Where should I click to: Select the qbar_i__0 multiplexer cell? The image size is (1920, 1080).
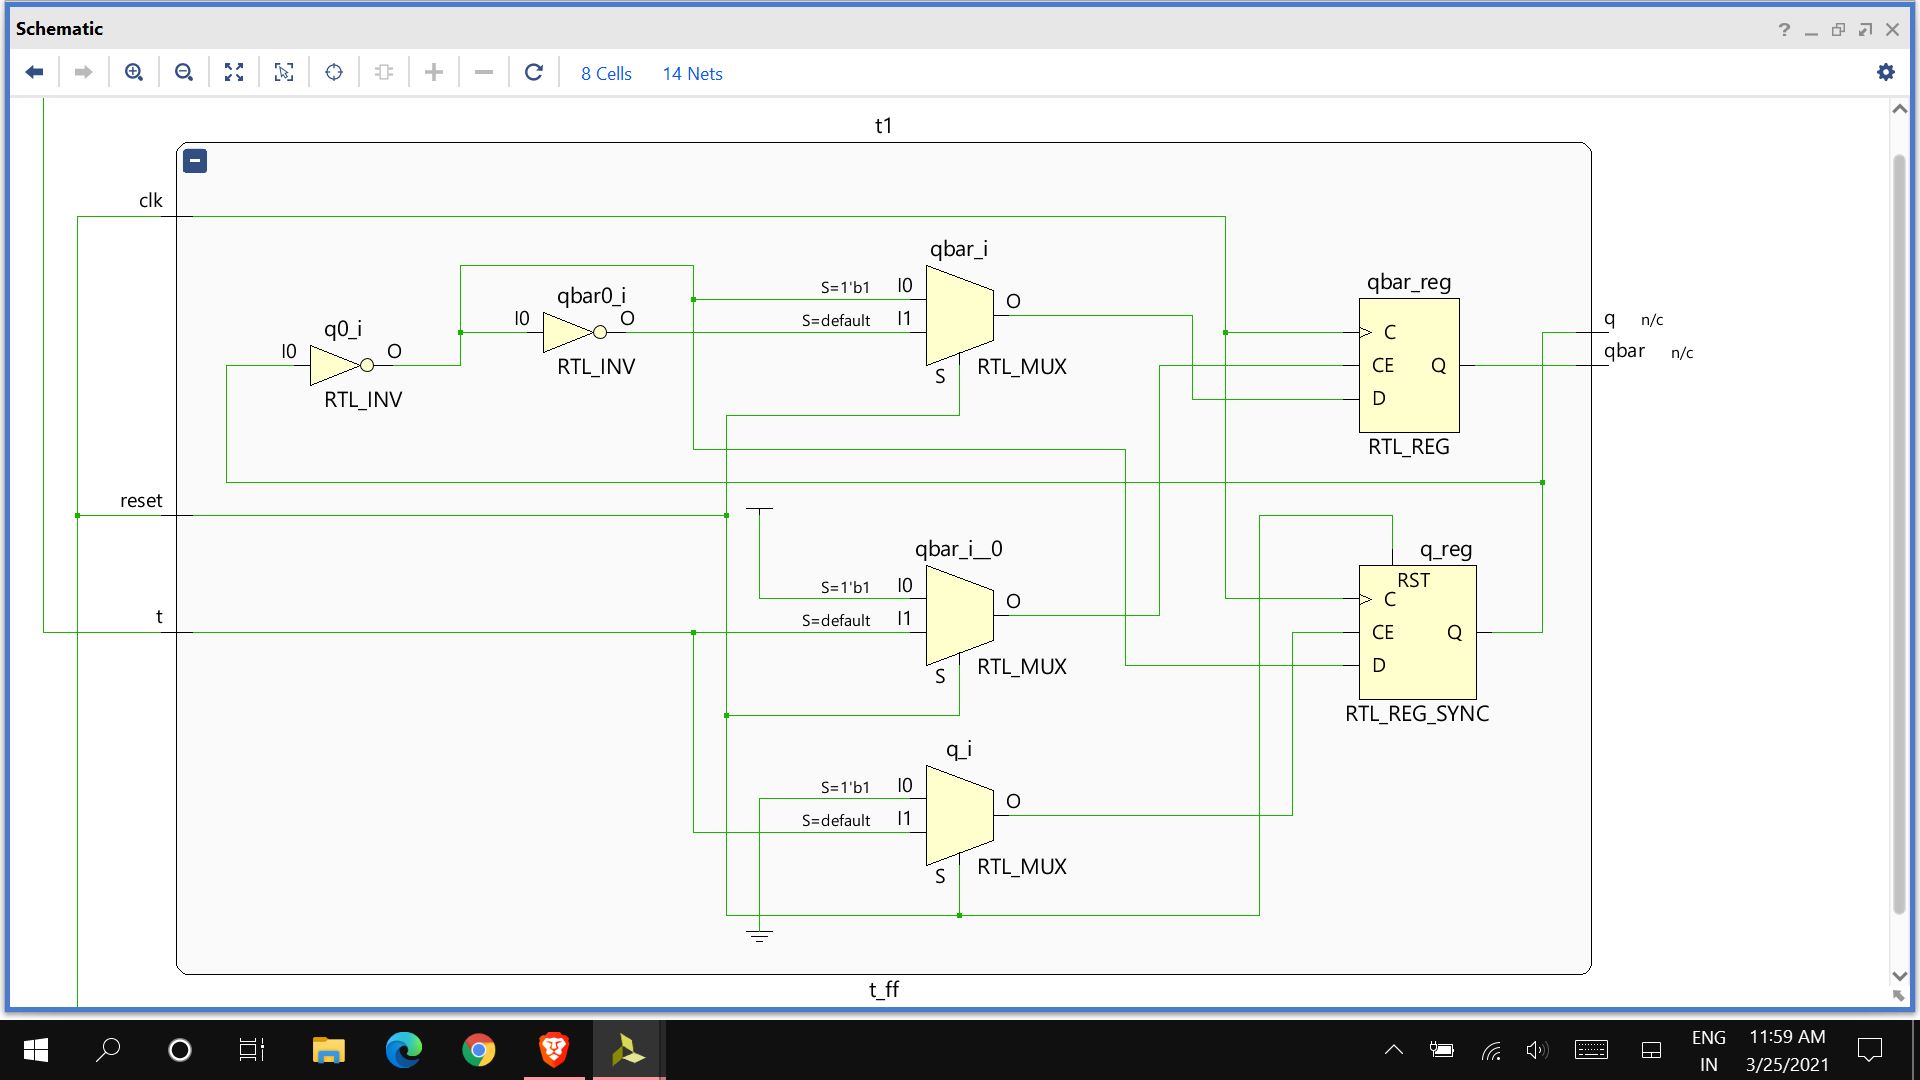click(960, 615)
